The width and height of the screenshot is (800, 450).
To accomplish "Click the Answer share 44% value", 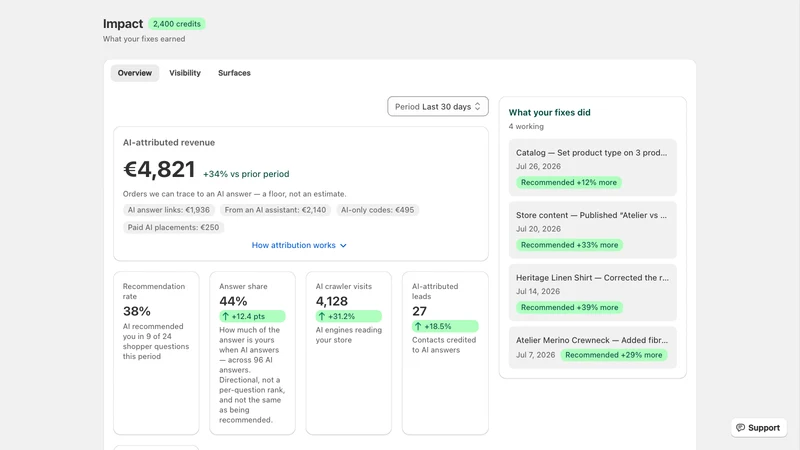I will pos(233,301).
